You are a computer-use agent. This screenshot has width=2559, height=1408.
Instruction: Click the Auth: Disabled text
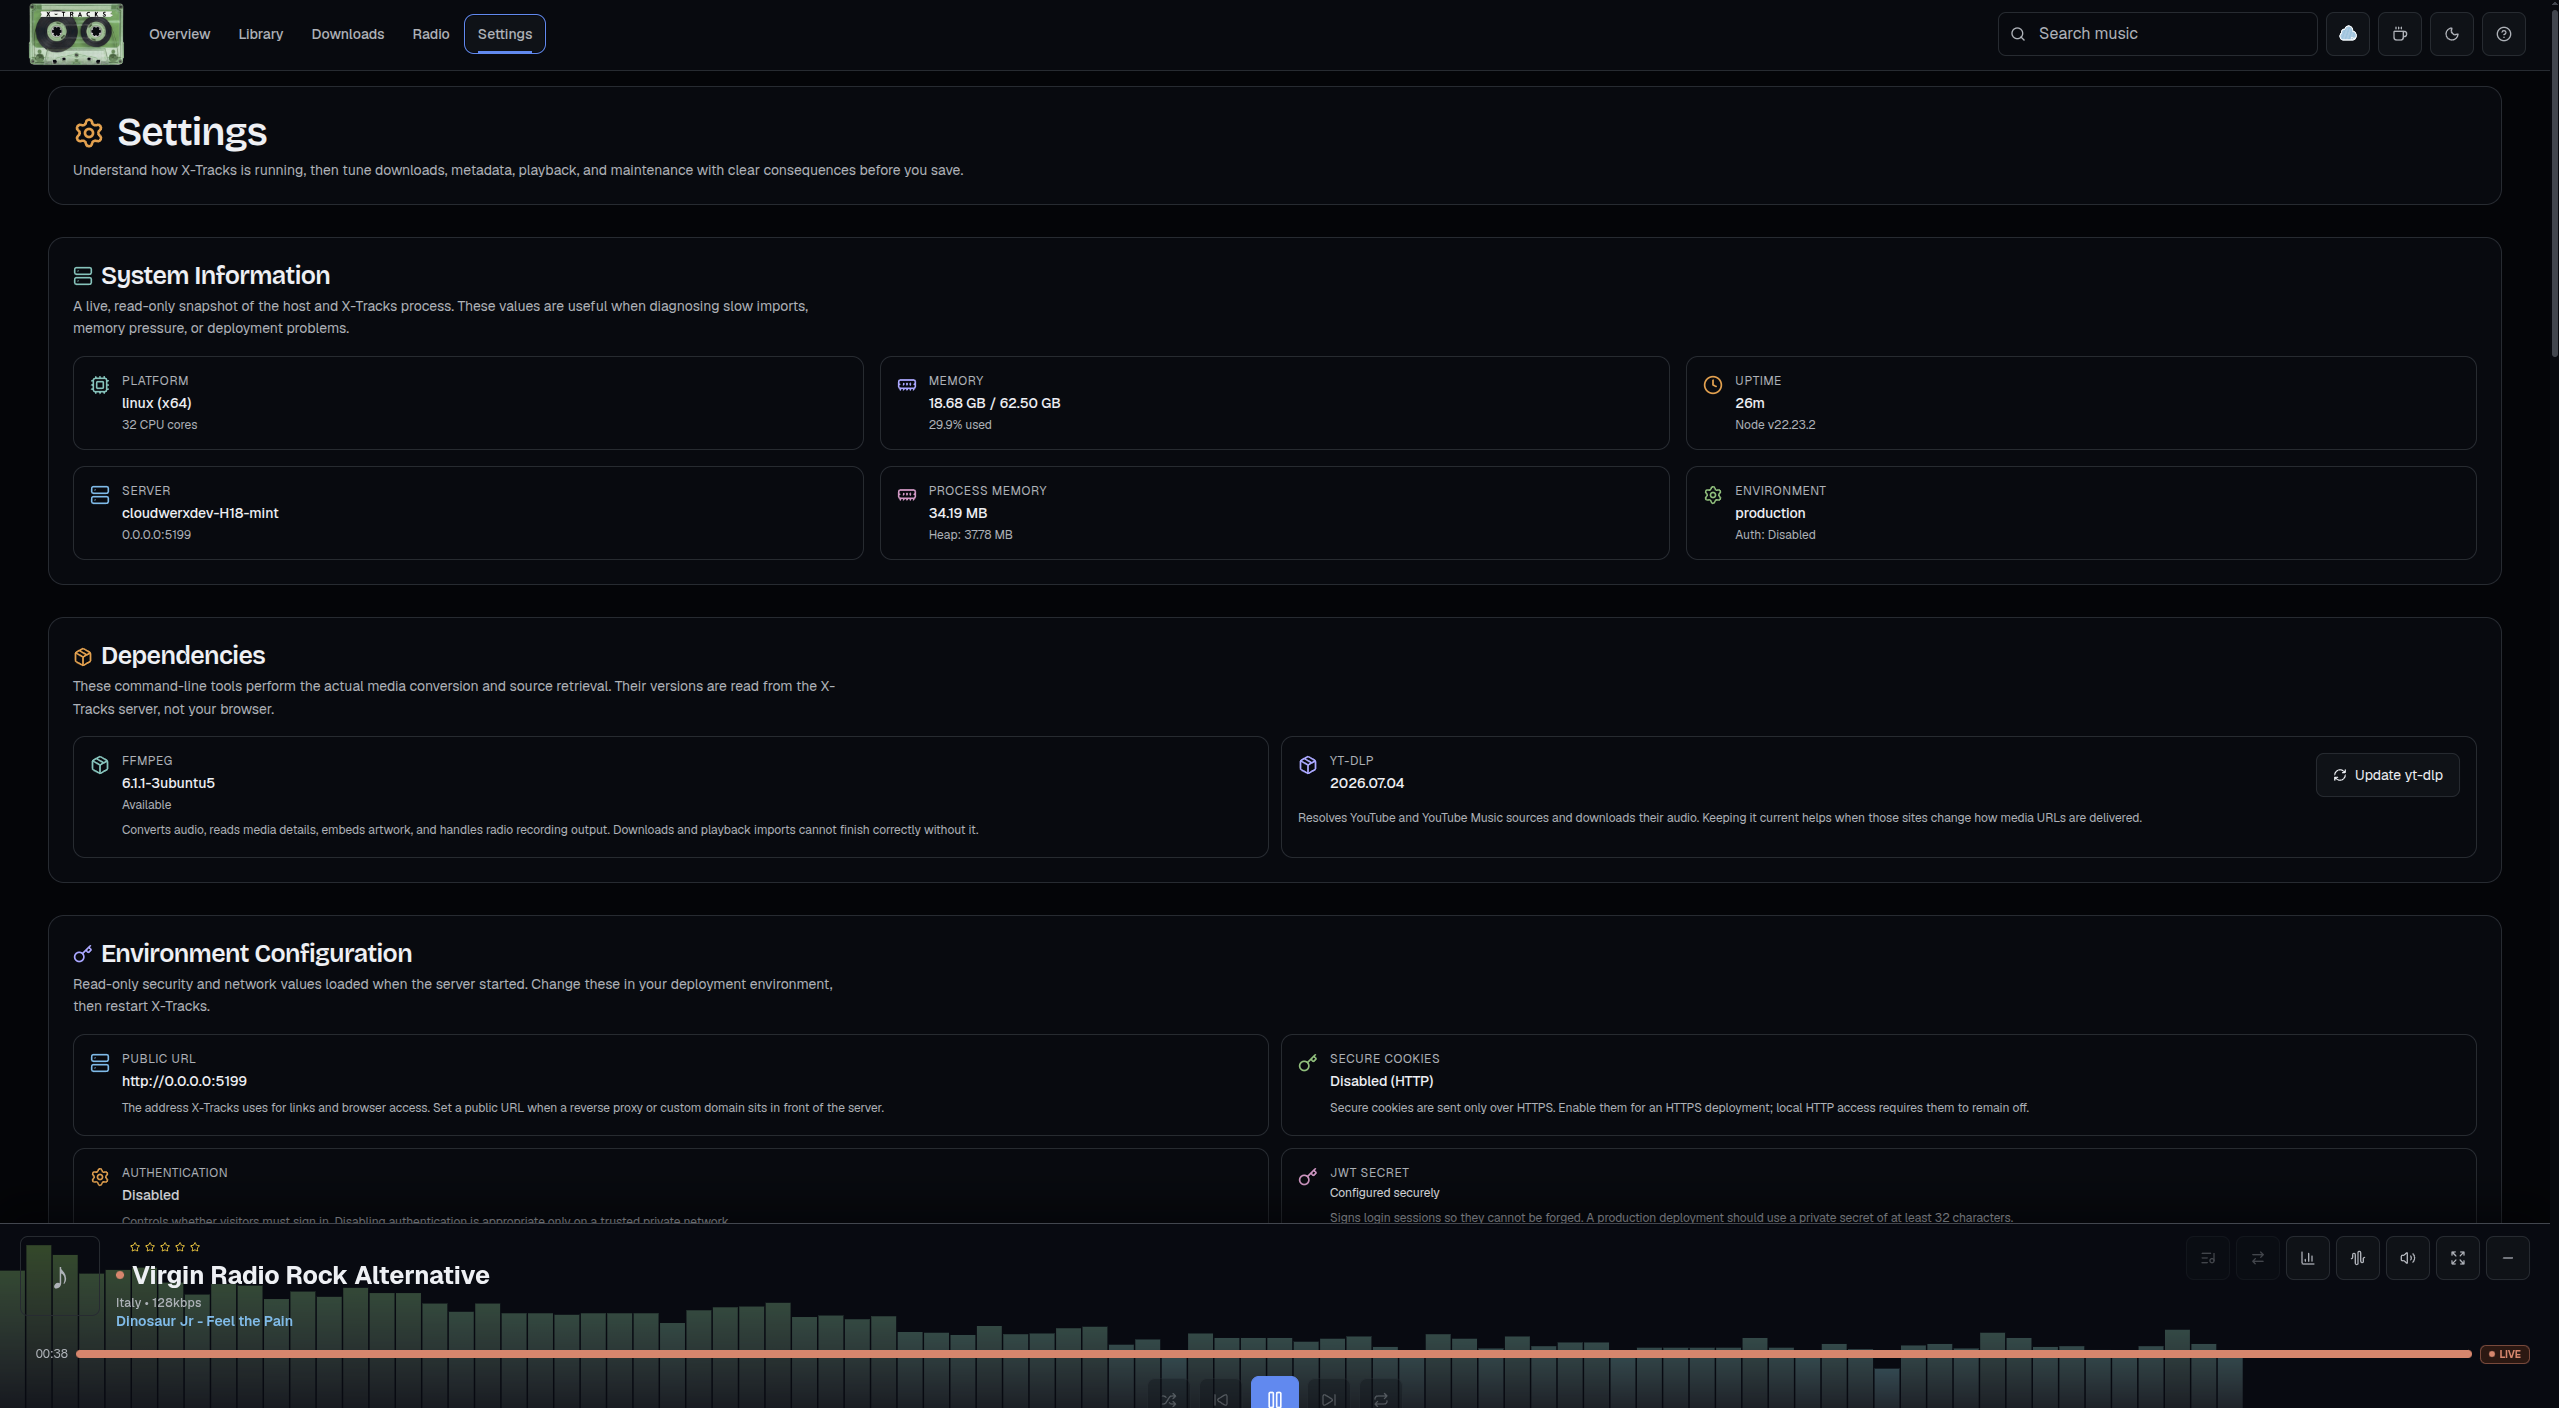1775,535
